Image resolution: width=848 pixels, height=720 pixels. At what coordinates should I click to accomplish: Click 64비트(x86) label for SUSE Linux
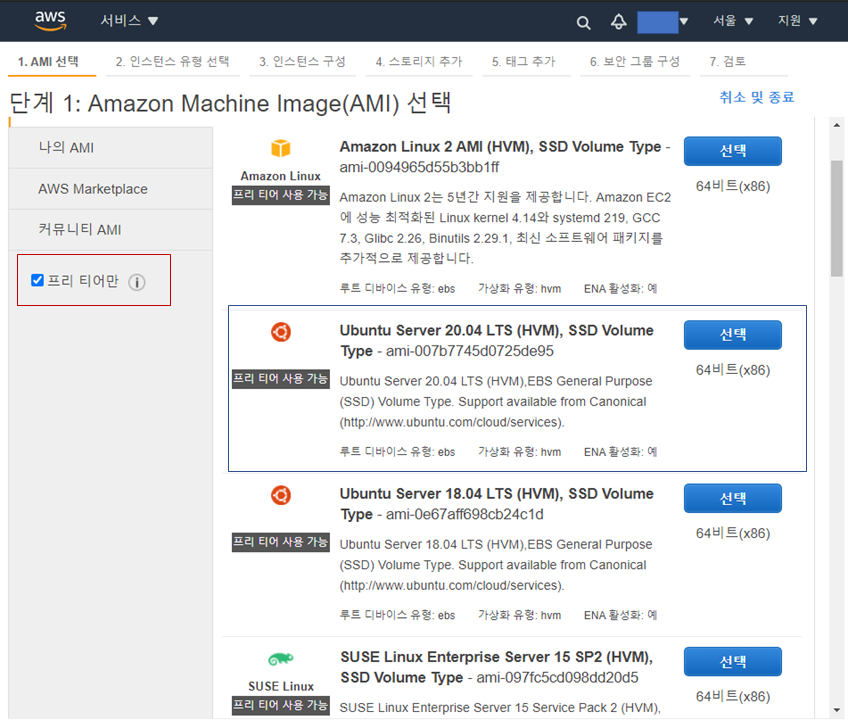click(732, 697)
